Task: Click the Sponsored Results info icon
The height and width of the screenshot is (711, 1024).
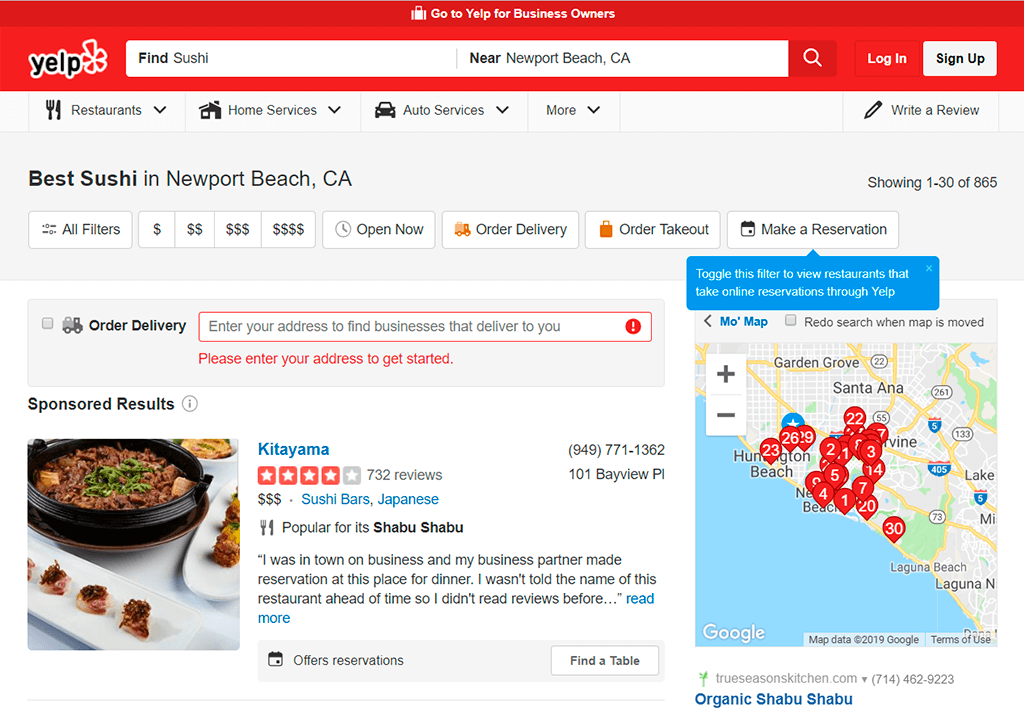Action: [x=189, y=404]
